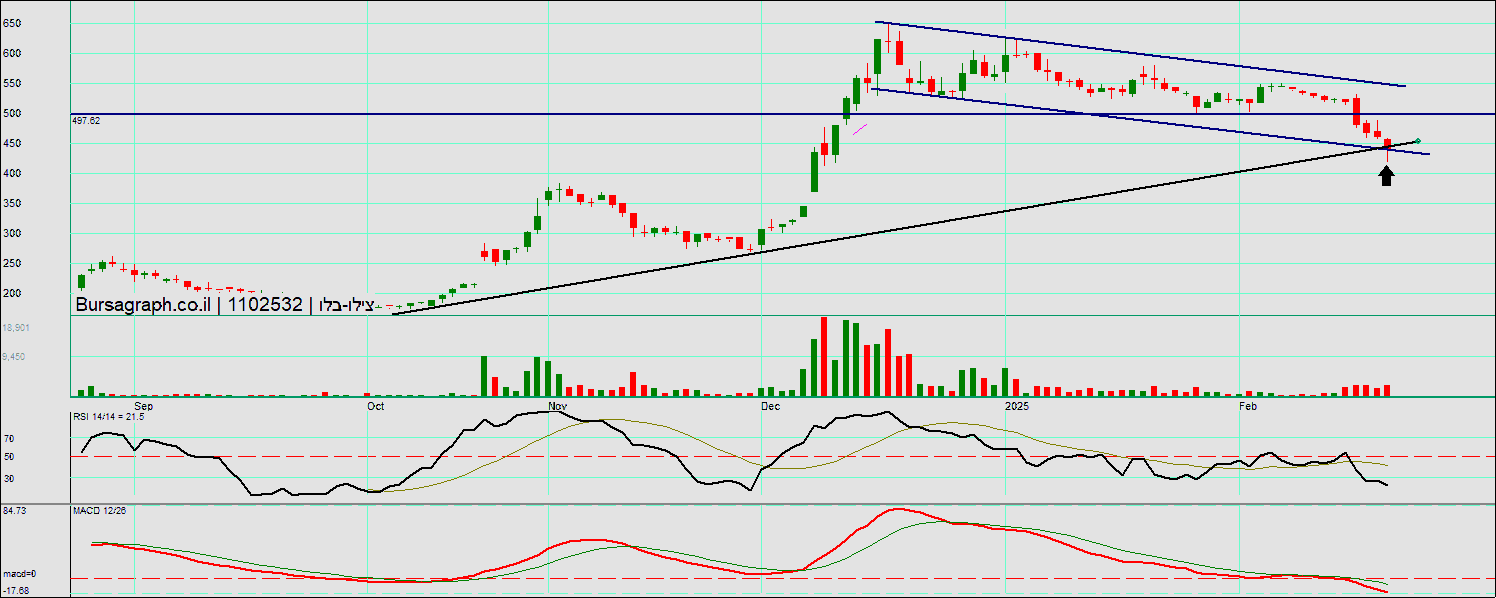The height and width of the screenshot is (598, 1496).
Task: Click the tallest red volume bar
Action: click(x=824, y=356)
